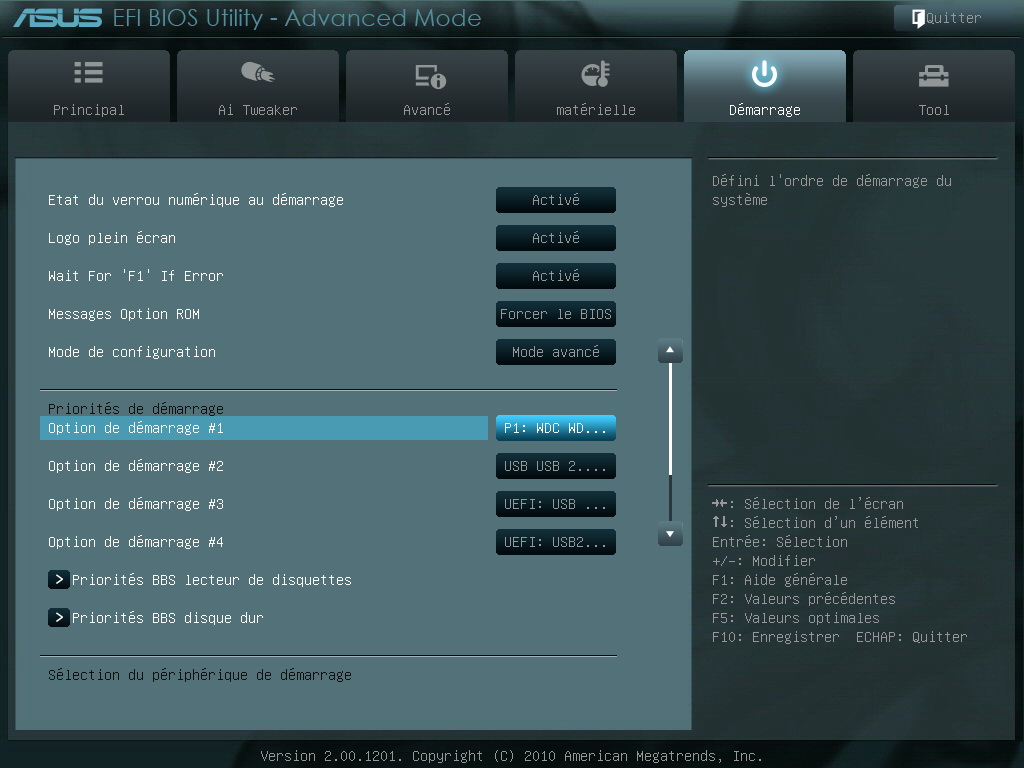This screenshot has width=1024, height=768.
Task: Select Option de démarrage #2 label
Action: (x=135, y=466)
